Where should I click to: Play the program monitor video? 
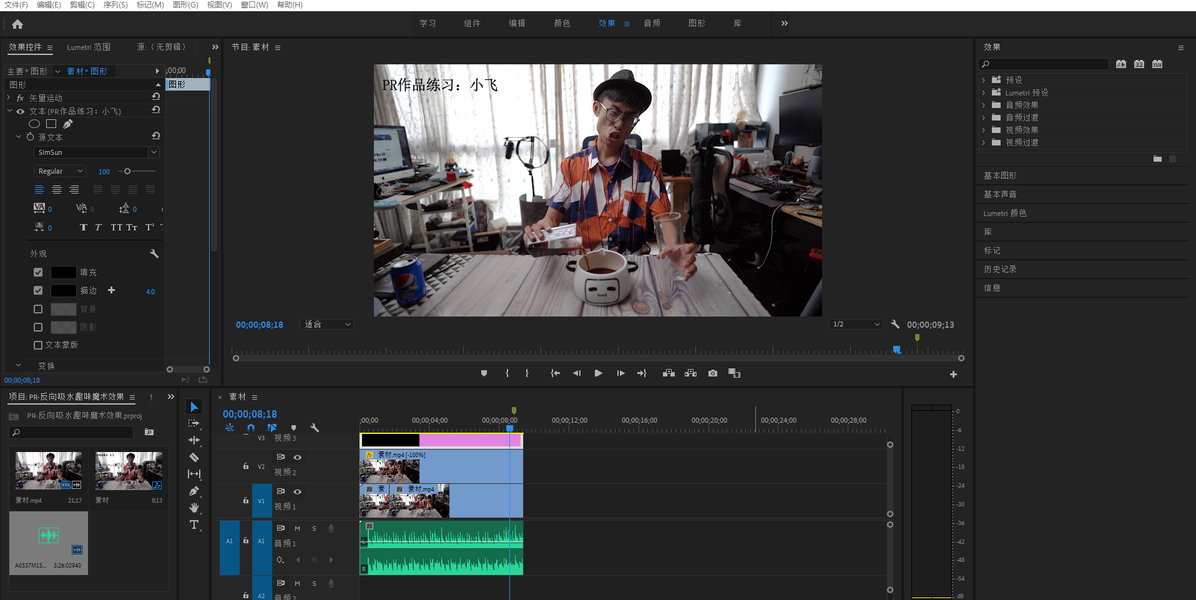tap(598, 374)
